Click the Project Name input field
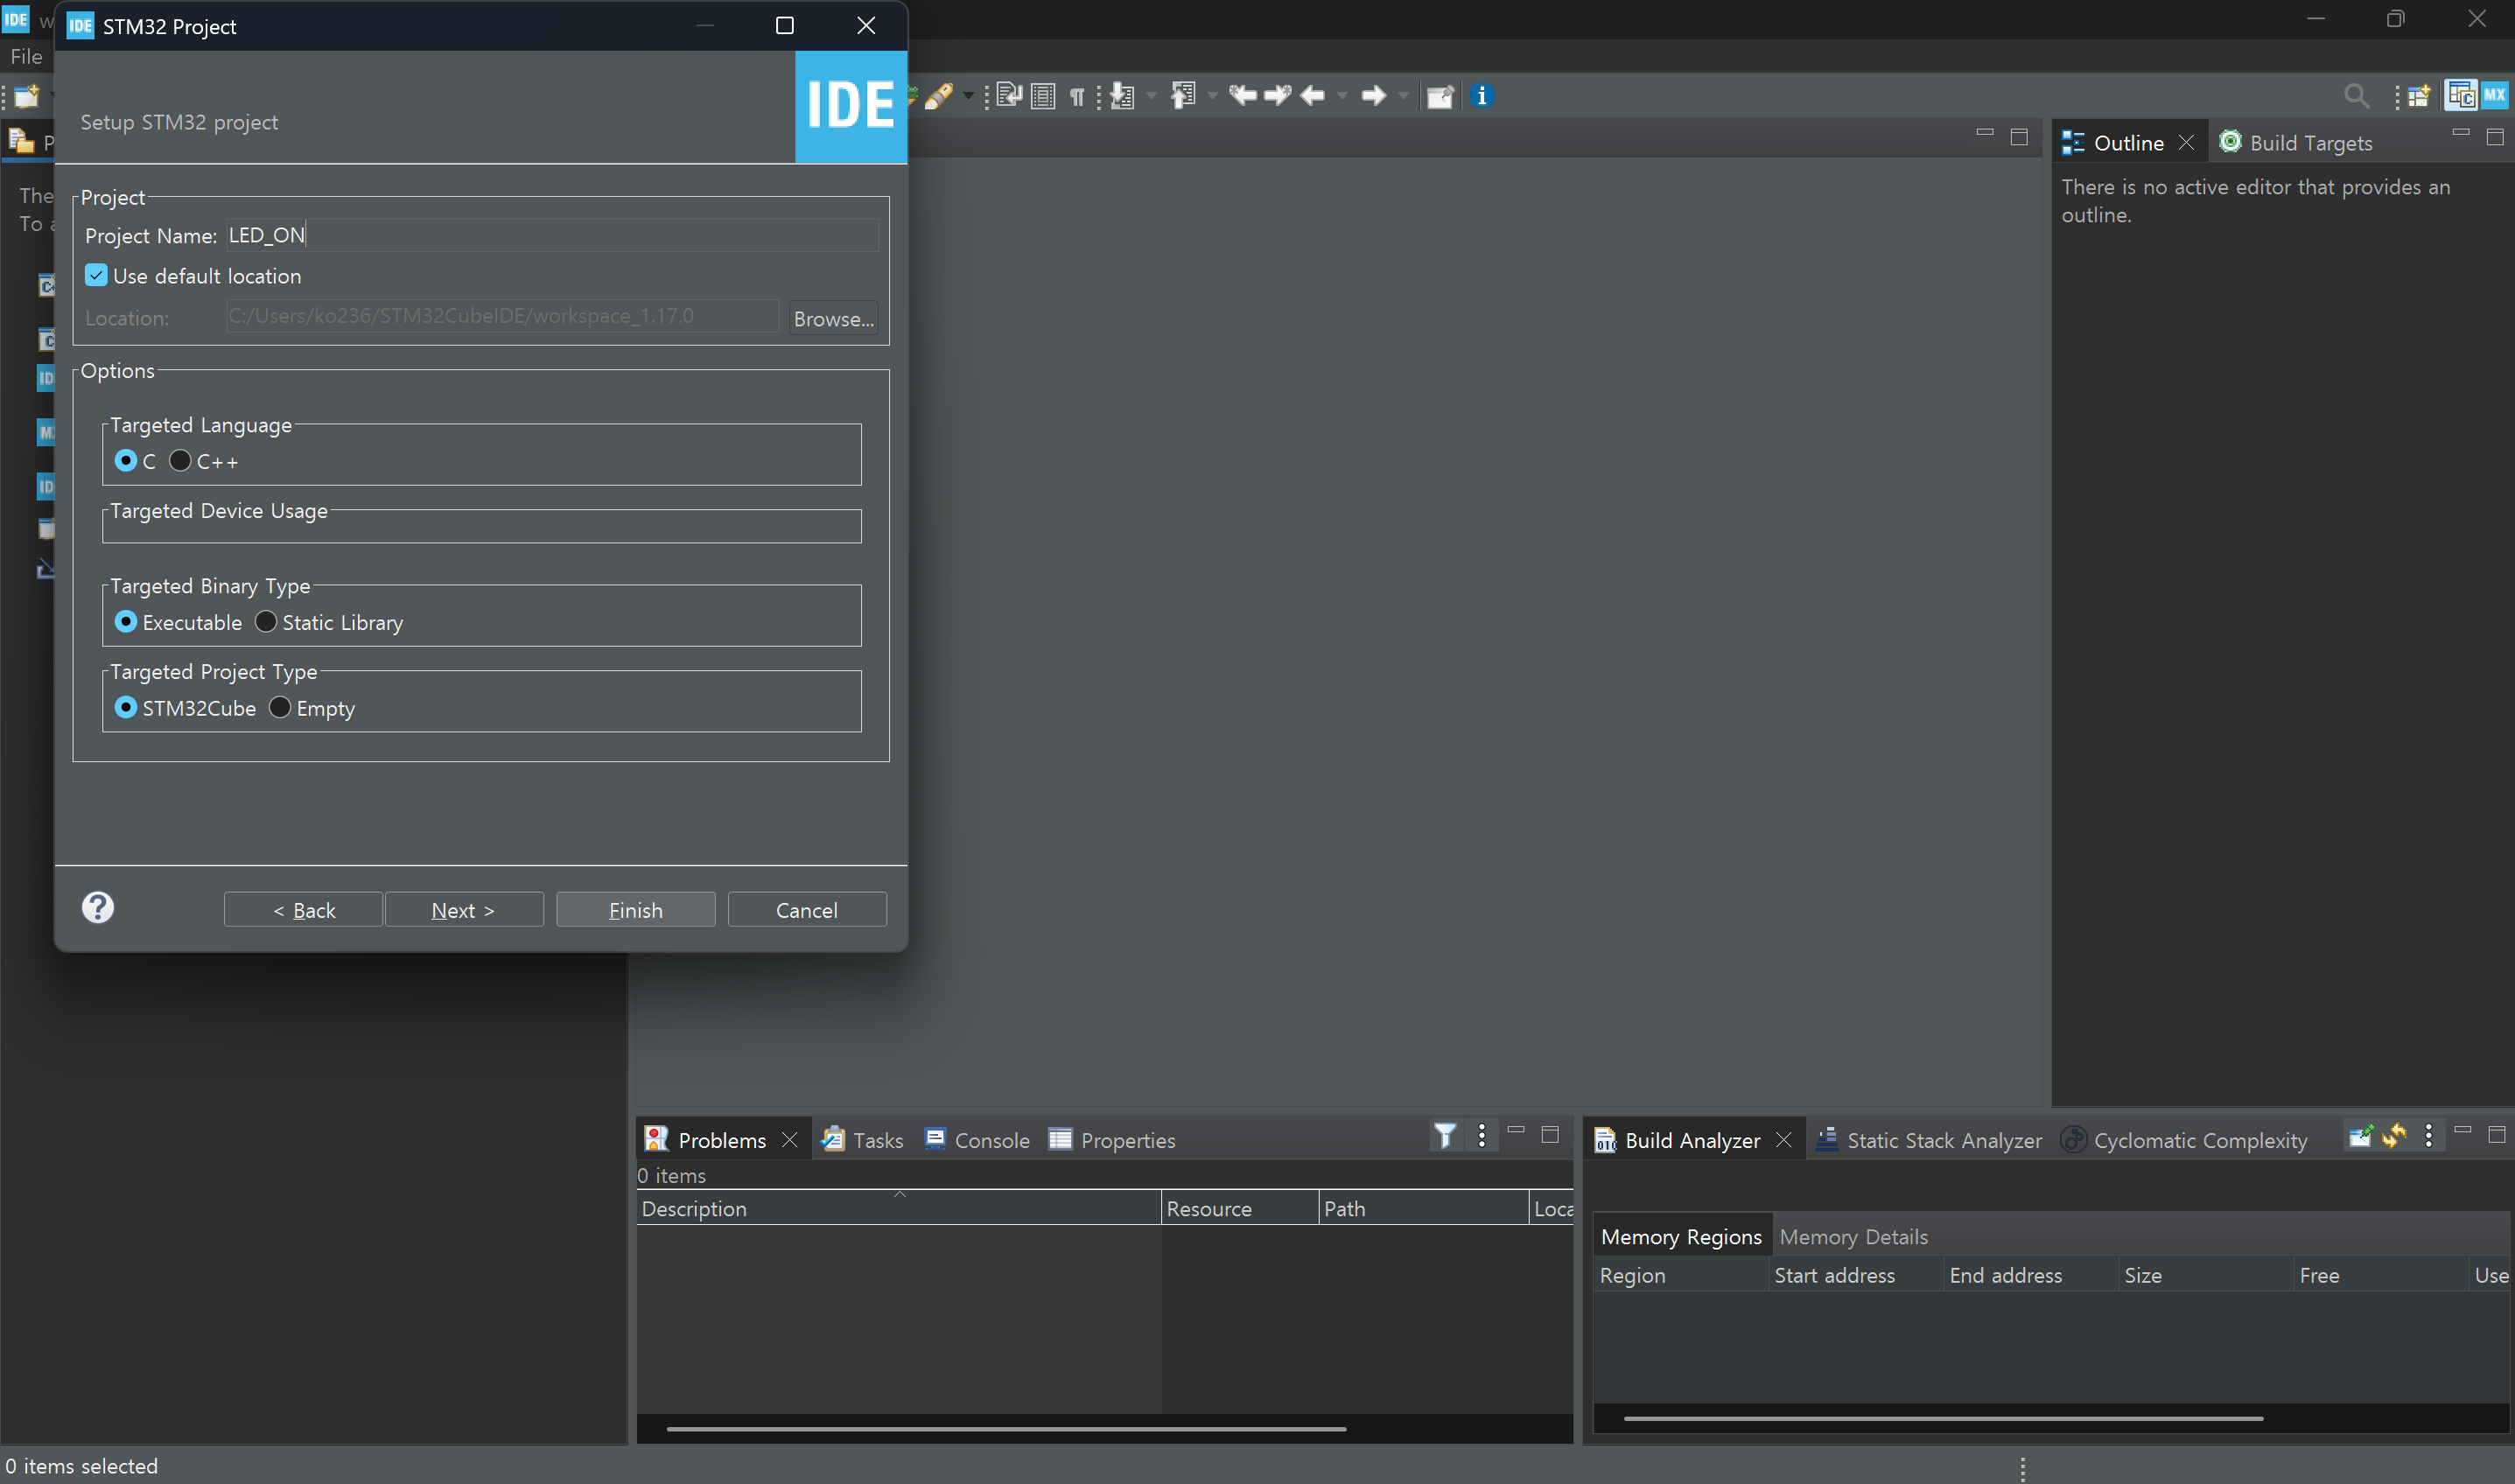The height and width of the screenshot is (1484, 2515). [x=553, y=235]
